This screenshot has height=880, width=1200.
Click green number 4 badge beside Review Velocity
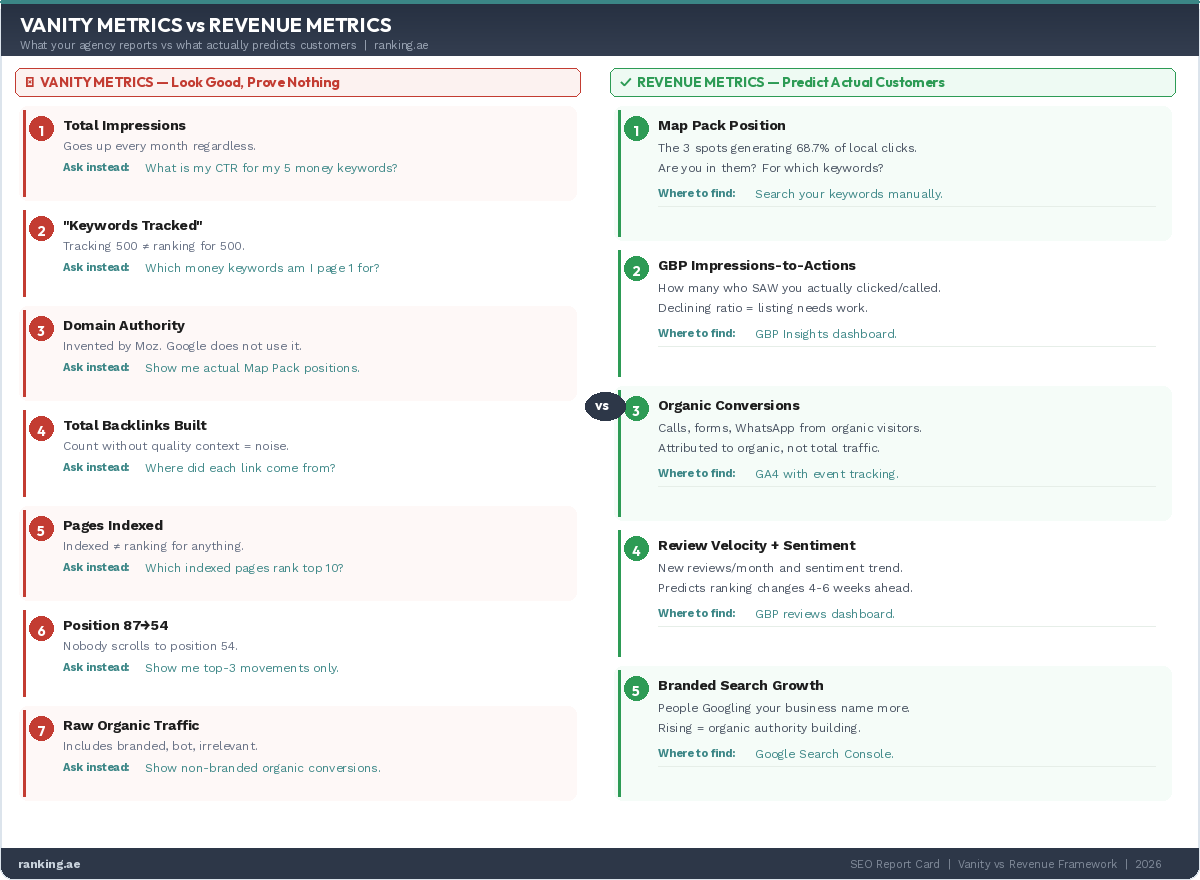click(635, 549)
